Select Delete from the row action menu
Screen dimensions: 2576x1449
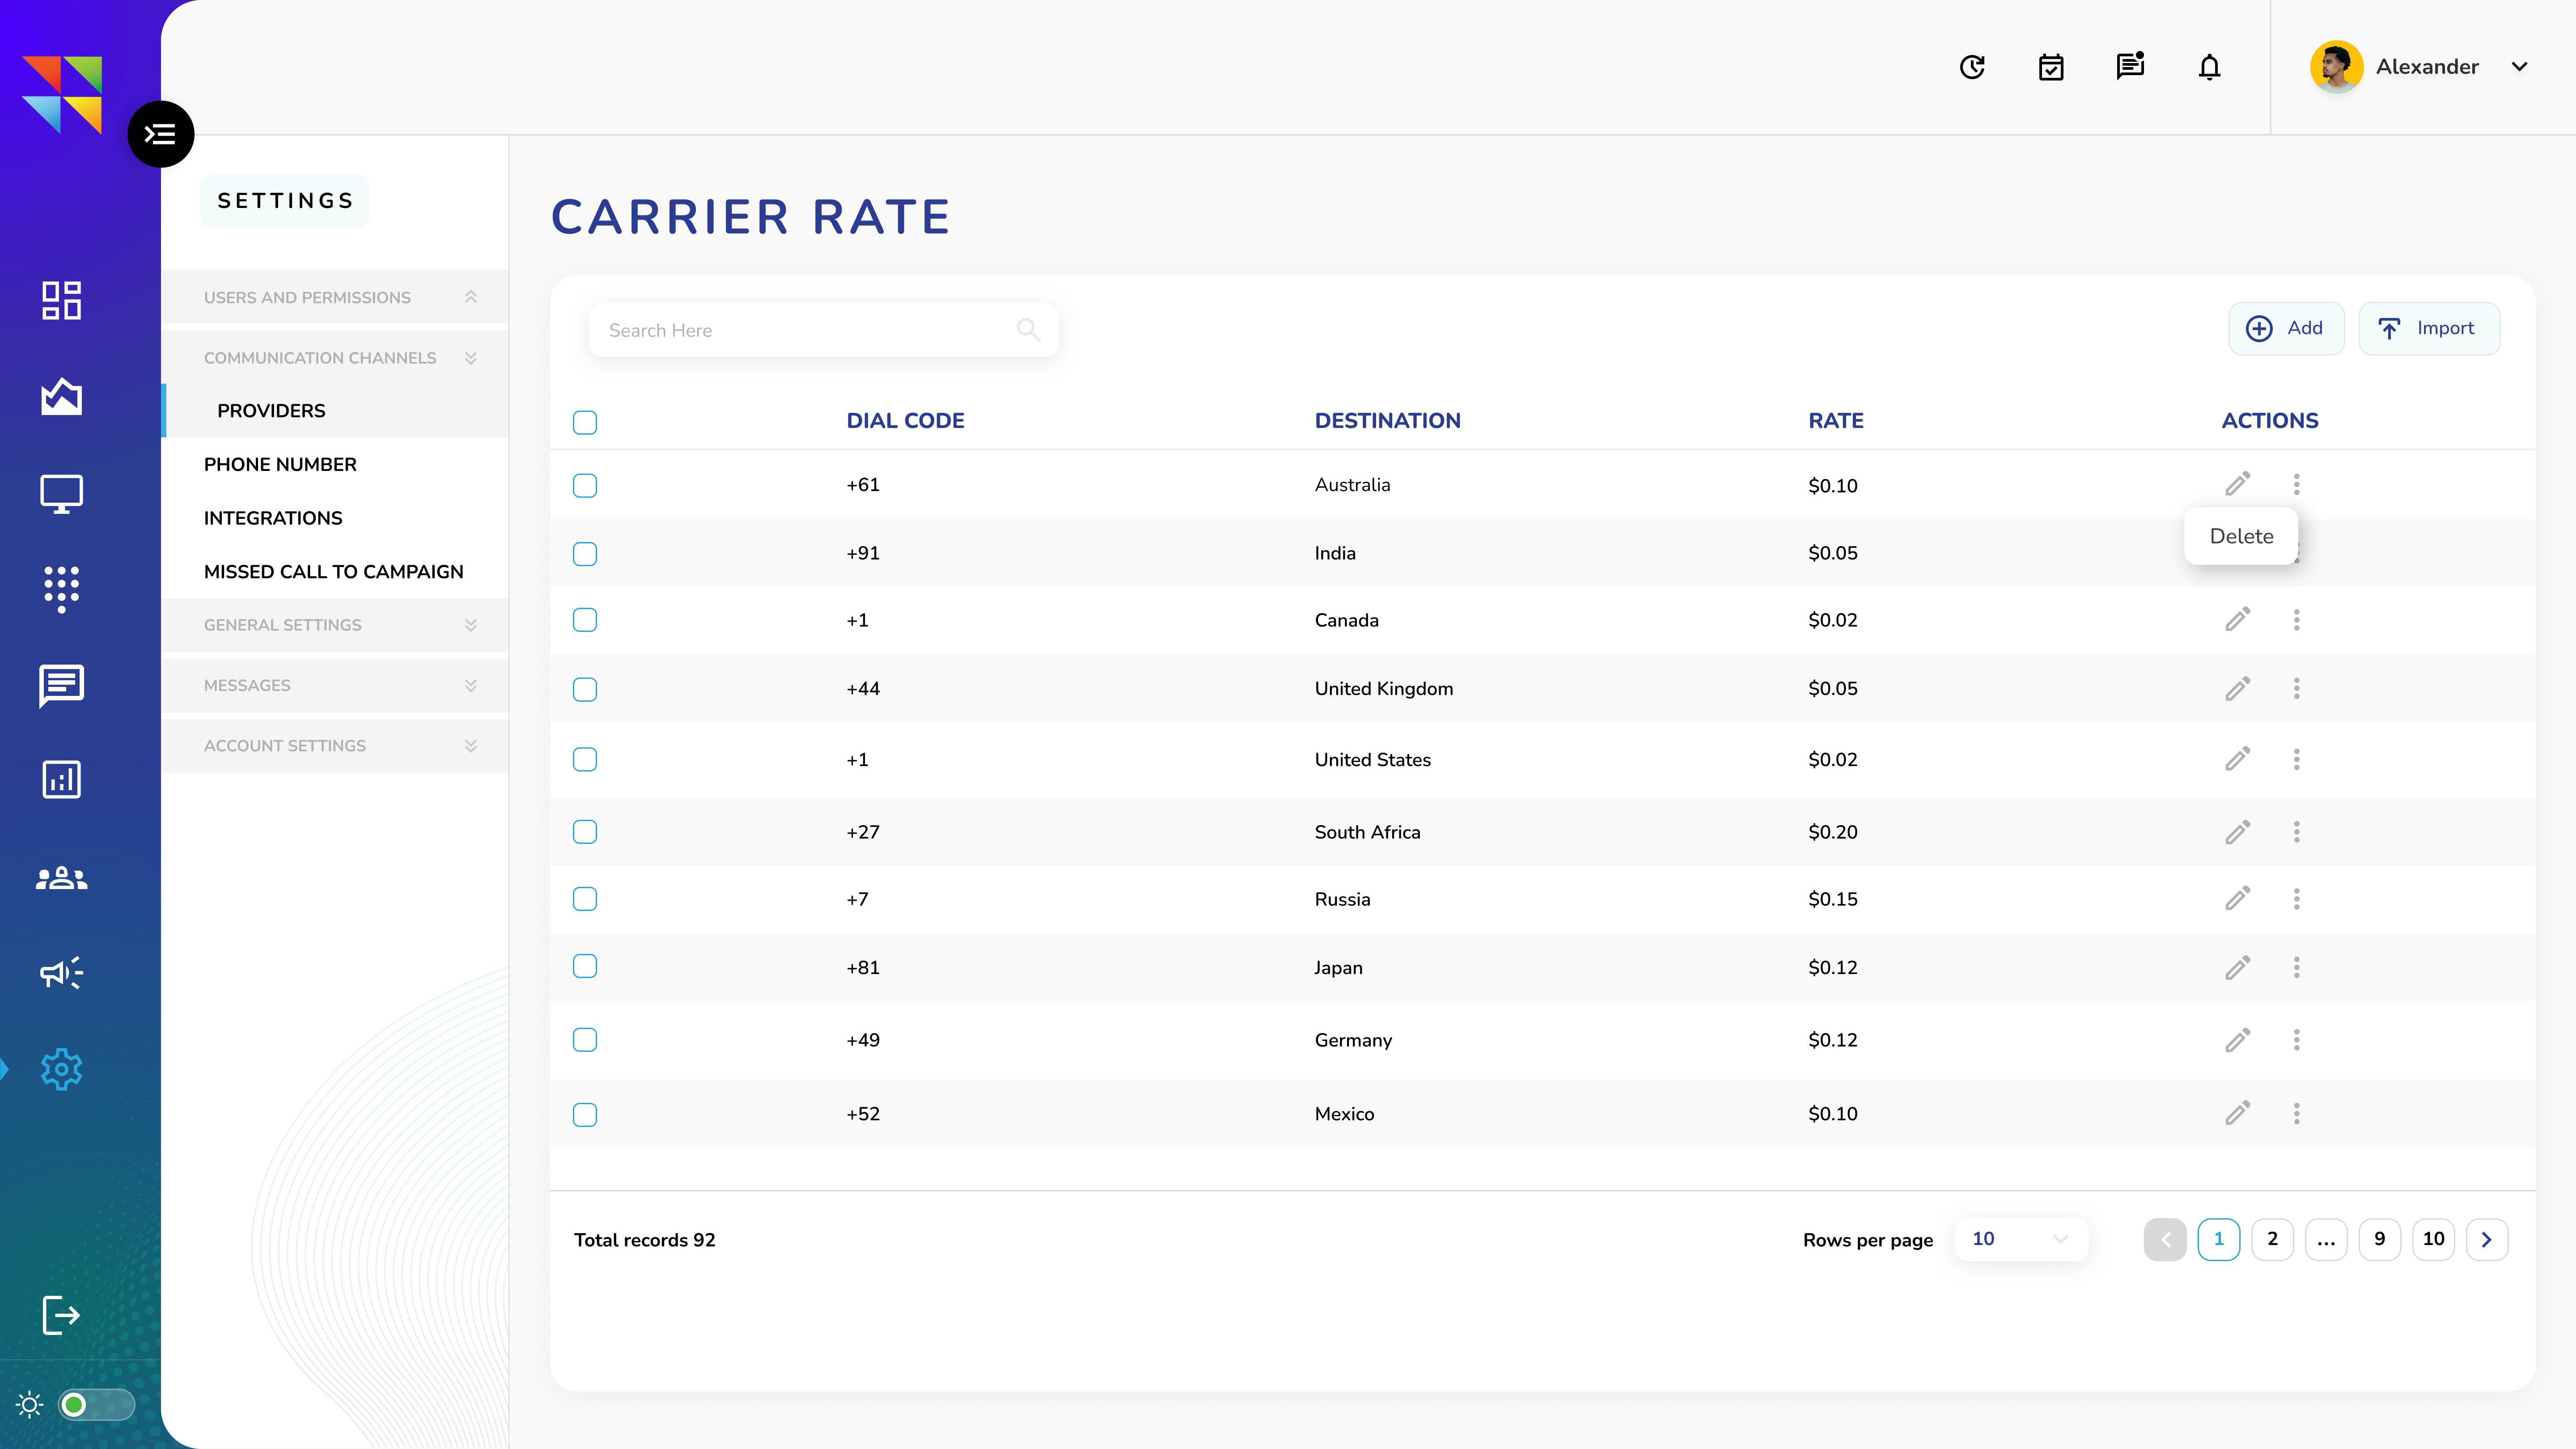[x=2241, y=536]
